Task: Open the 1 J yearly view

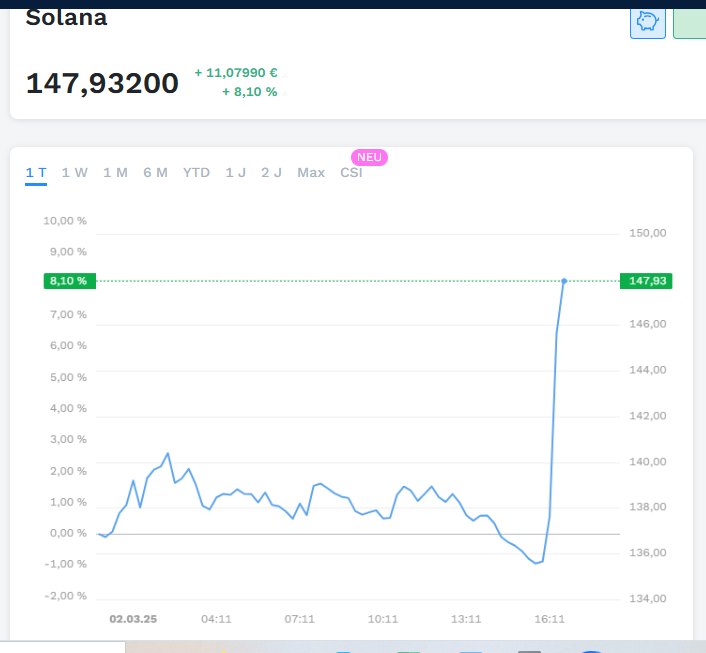Action: click(x=236, y=173)
